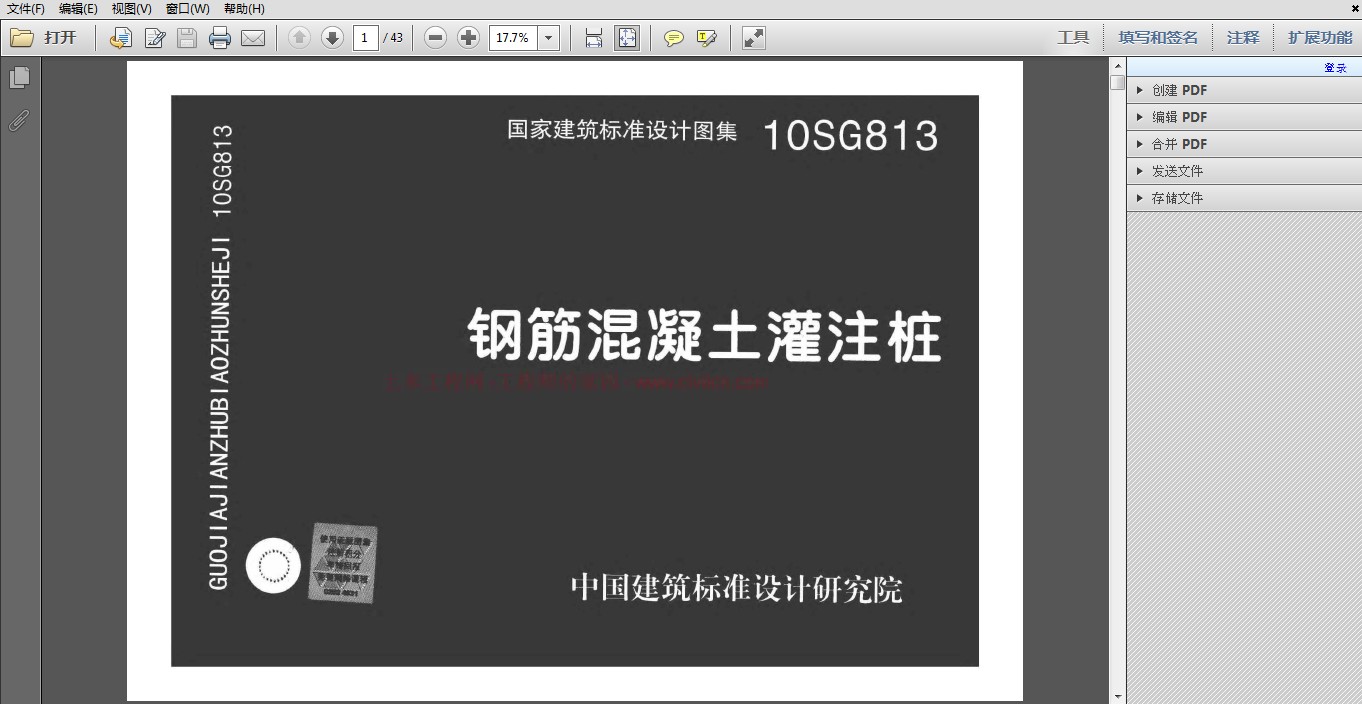Open the 填写和签名 pane
The image size is (1362, 704).
1158,38
